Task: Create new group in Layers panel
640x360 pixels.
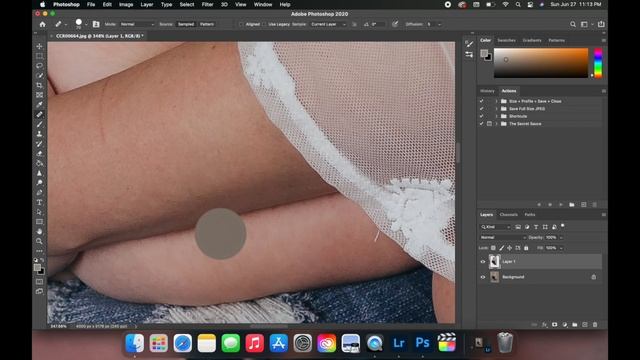Action: point(575,325)
